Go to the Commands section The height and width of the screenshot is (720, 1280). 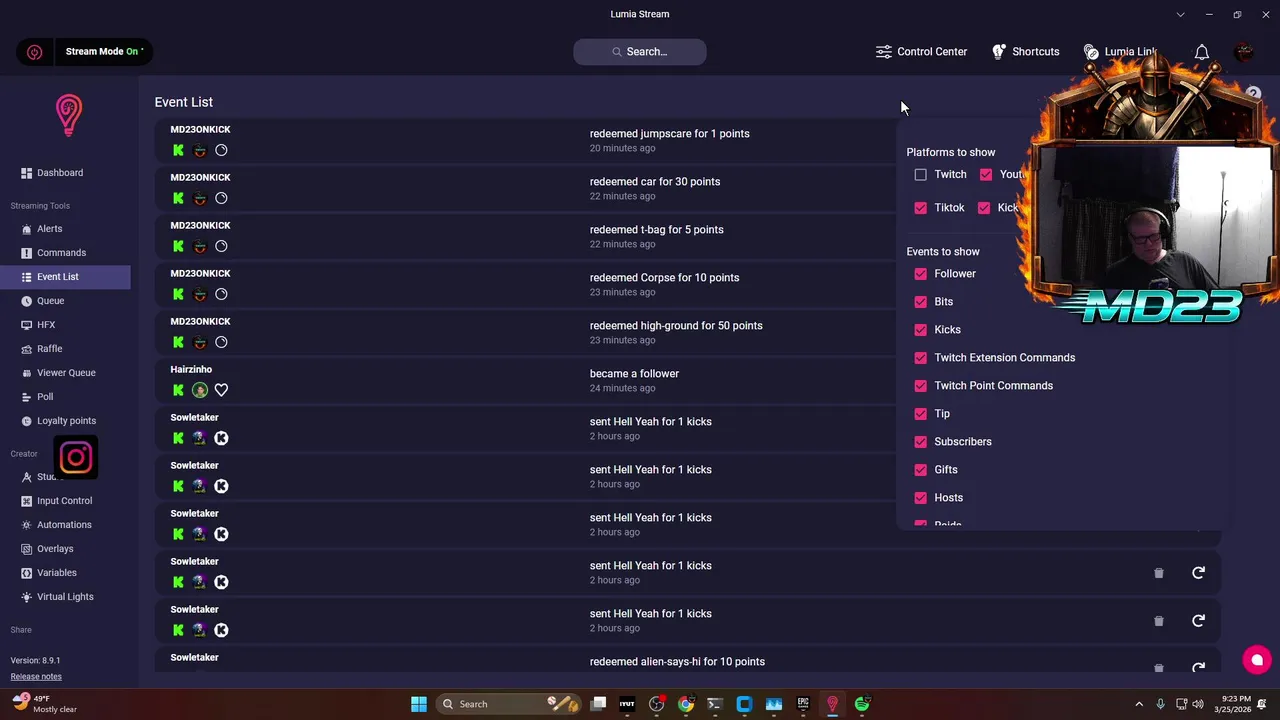(65, 253)
